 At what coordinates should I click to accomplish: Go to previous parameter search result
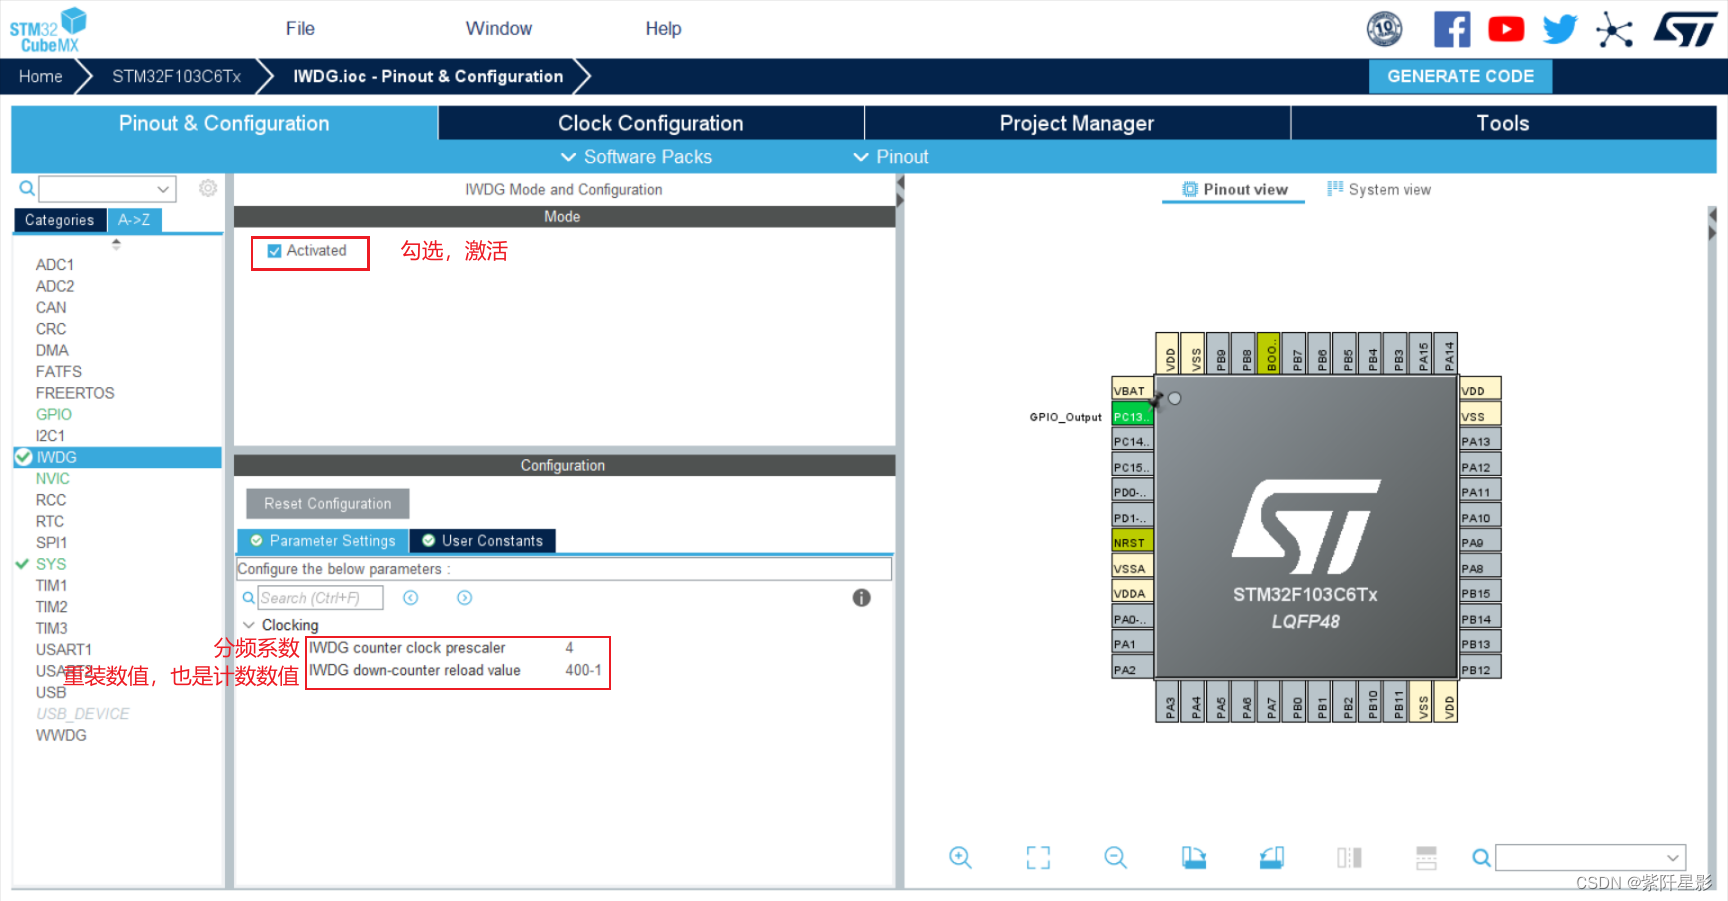tap(410, 598)
